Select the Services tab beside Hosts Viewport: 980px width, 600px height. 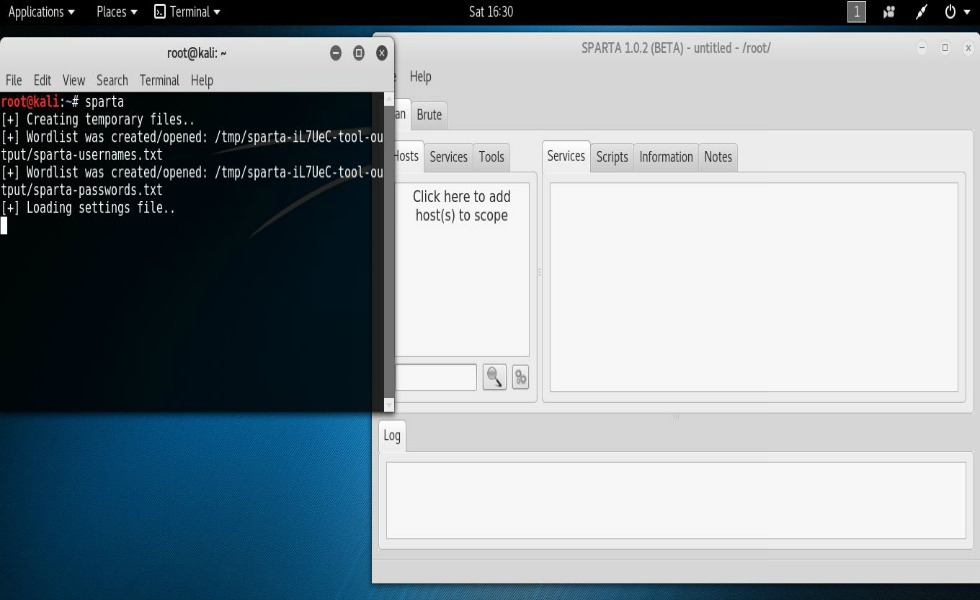(449, 157)
